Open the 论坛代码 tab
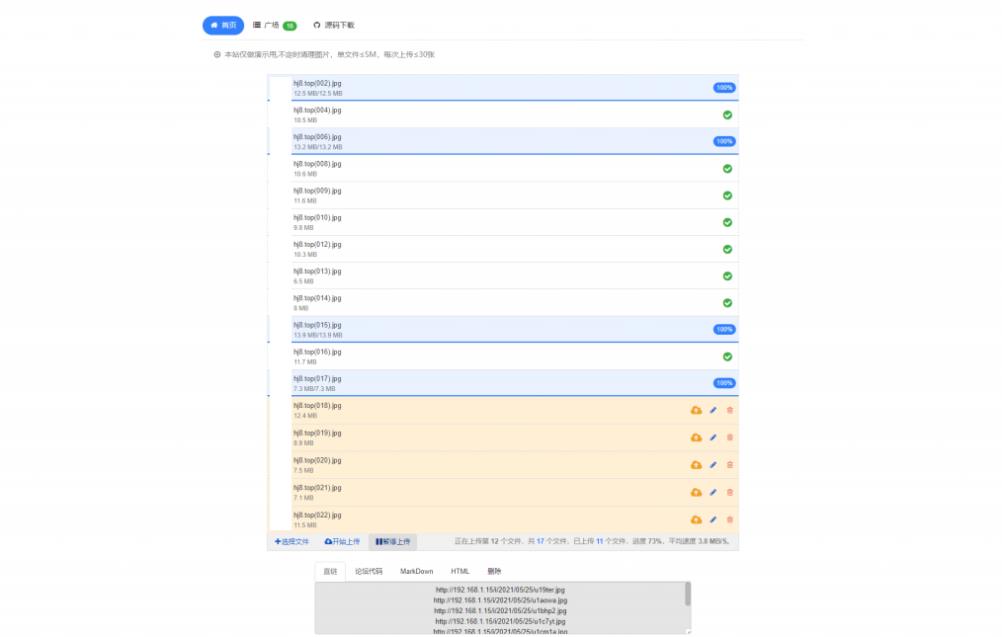 [x=371, y=571]
